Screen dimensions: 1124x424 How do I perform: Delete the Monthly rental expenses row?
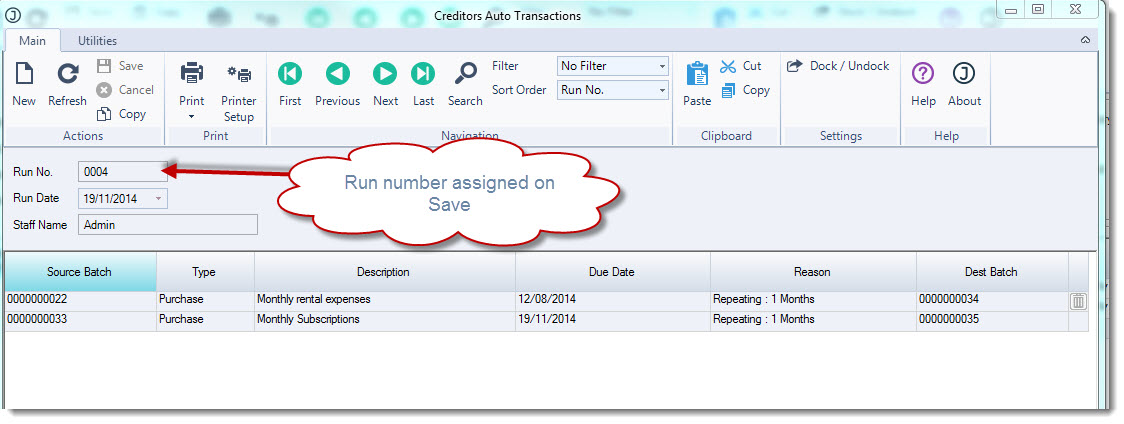pyautogui.click(x=1078, y=301)
